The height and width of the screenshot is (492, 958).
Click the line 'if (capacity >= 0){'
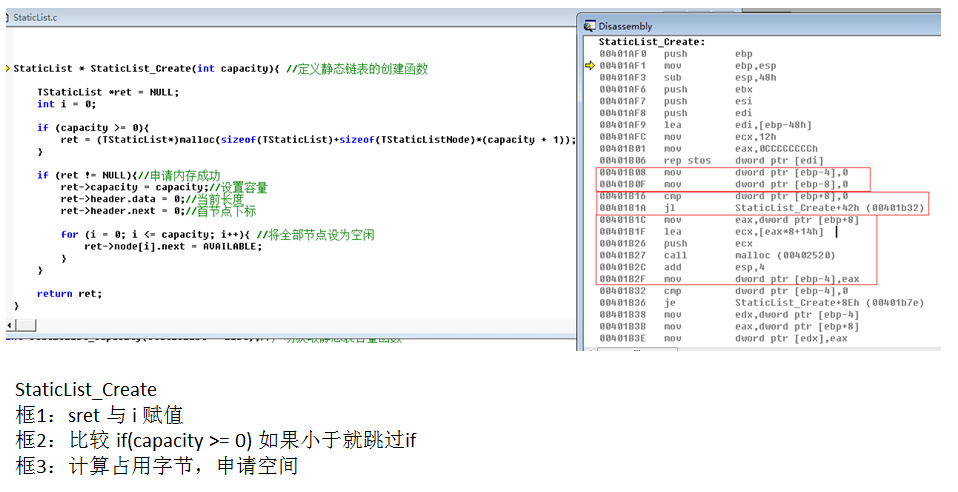[x=93, y=128]
